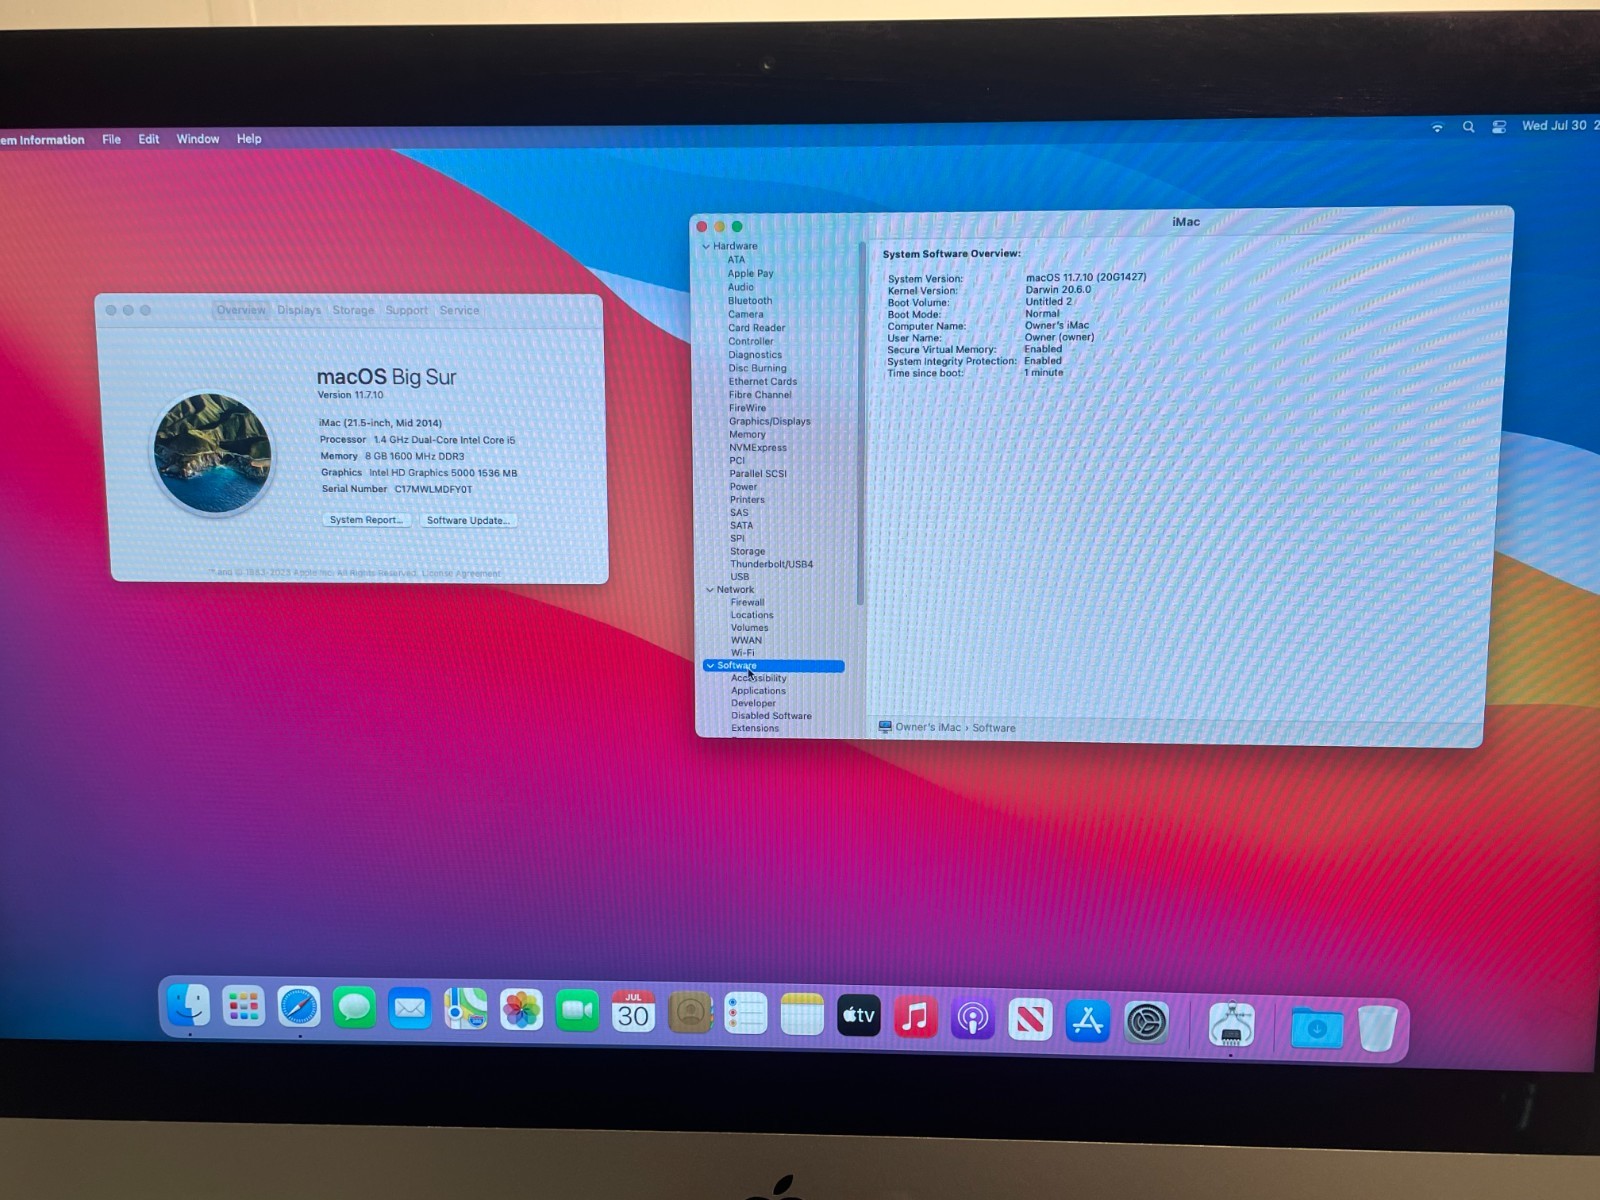Click the macOS Big Sur artwork in About This Mac
The width and height of the screenshot is (1600, 1200).
212,452
